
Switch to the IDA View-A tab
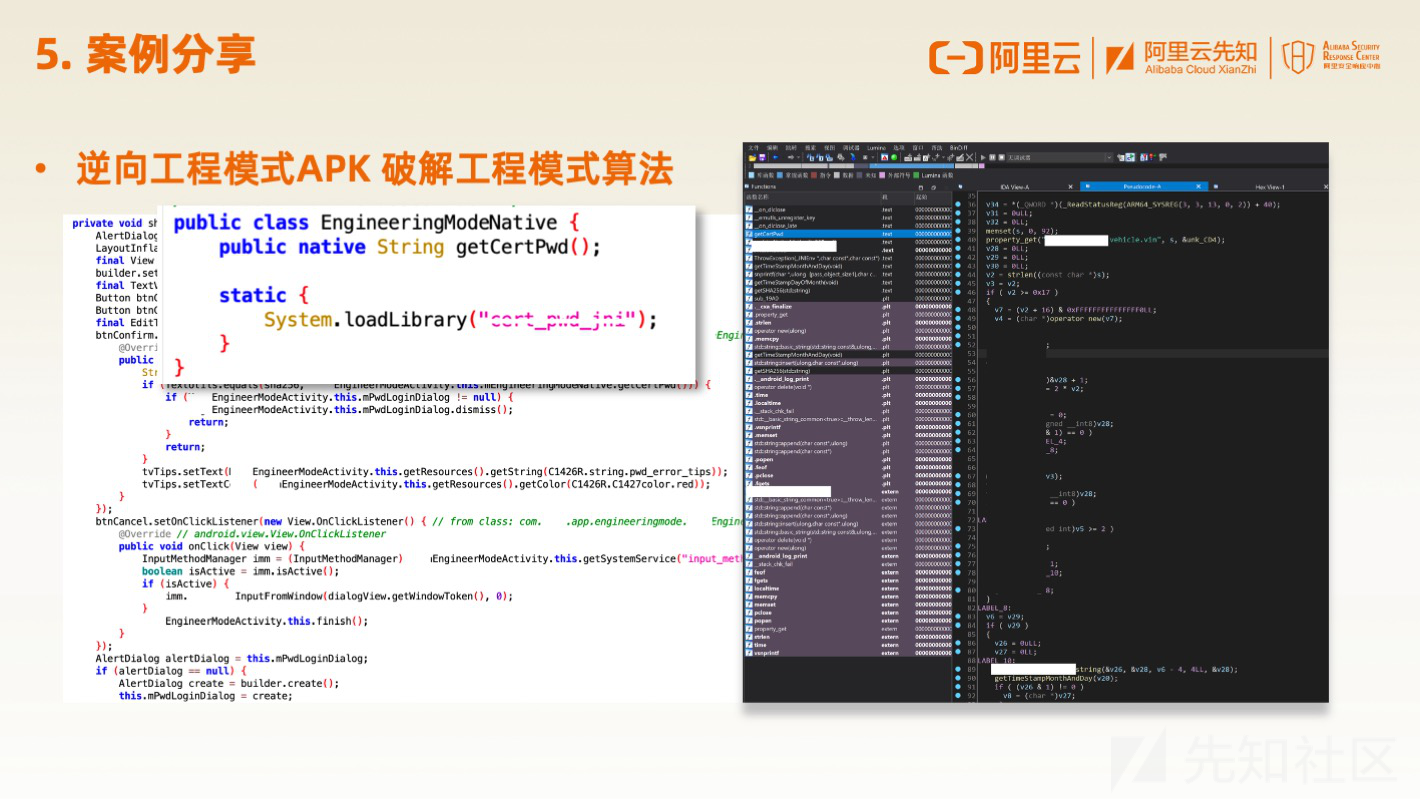(x=1014, y=187)
